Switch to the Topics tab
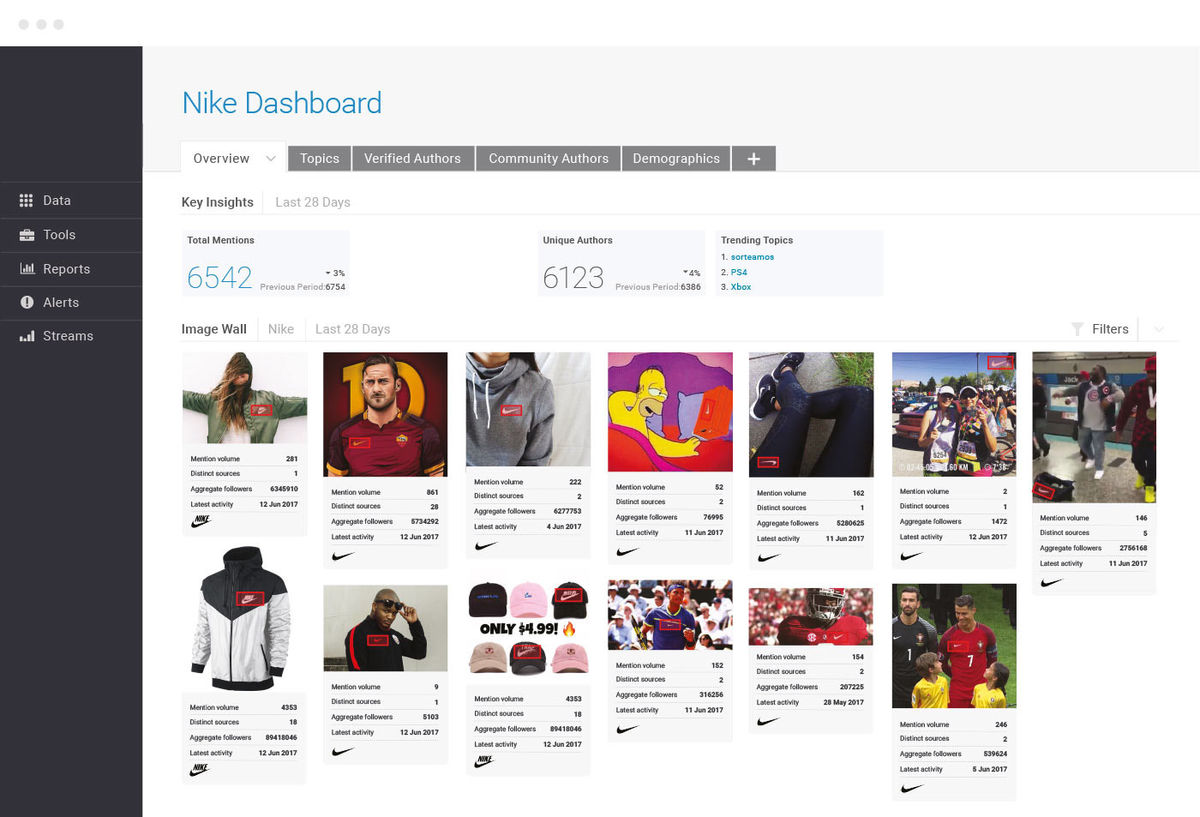The height and width of the screenshot is (817, 1200). point(319,159)
